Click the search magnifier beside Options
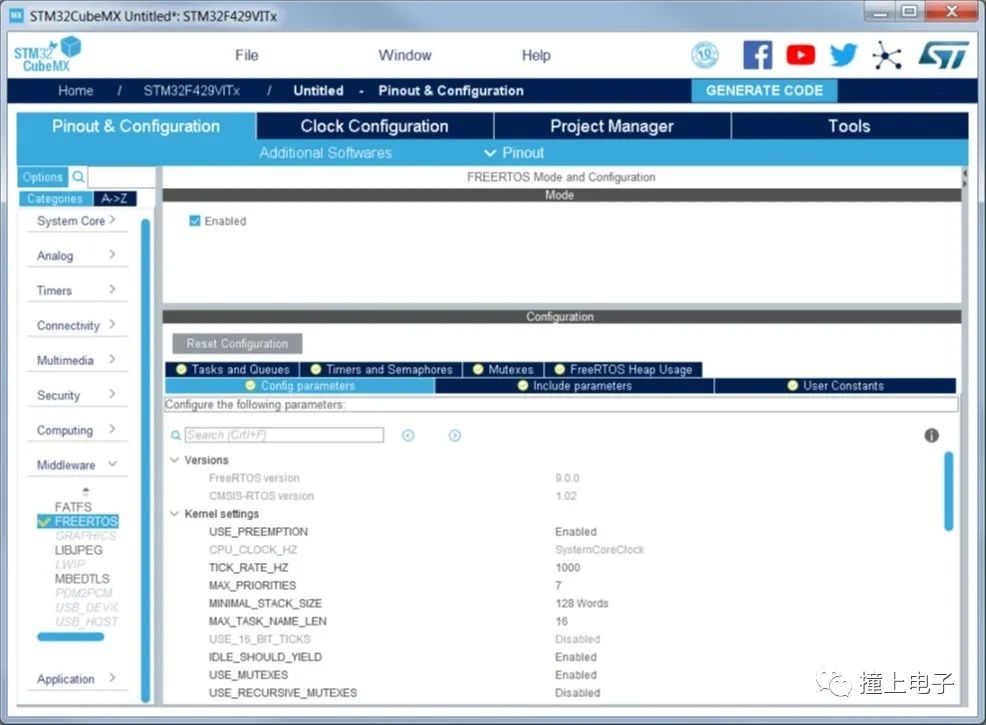 (78, 177)
